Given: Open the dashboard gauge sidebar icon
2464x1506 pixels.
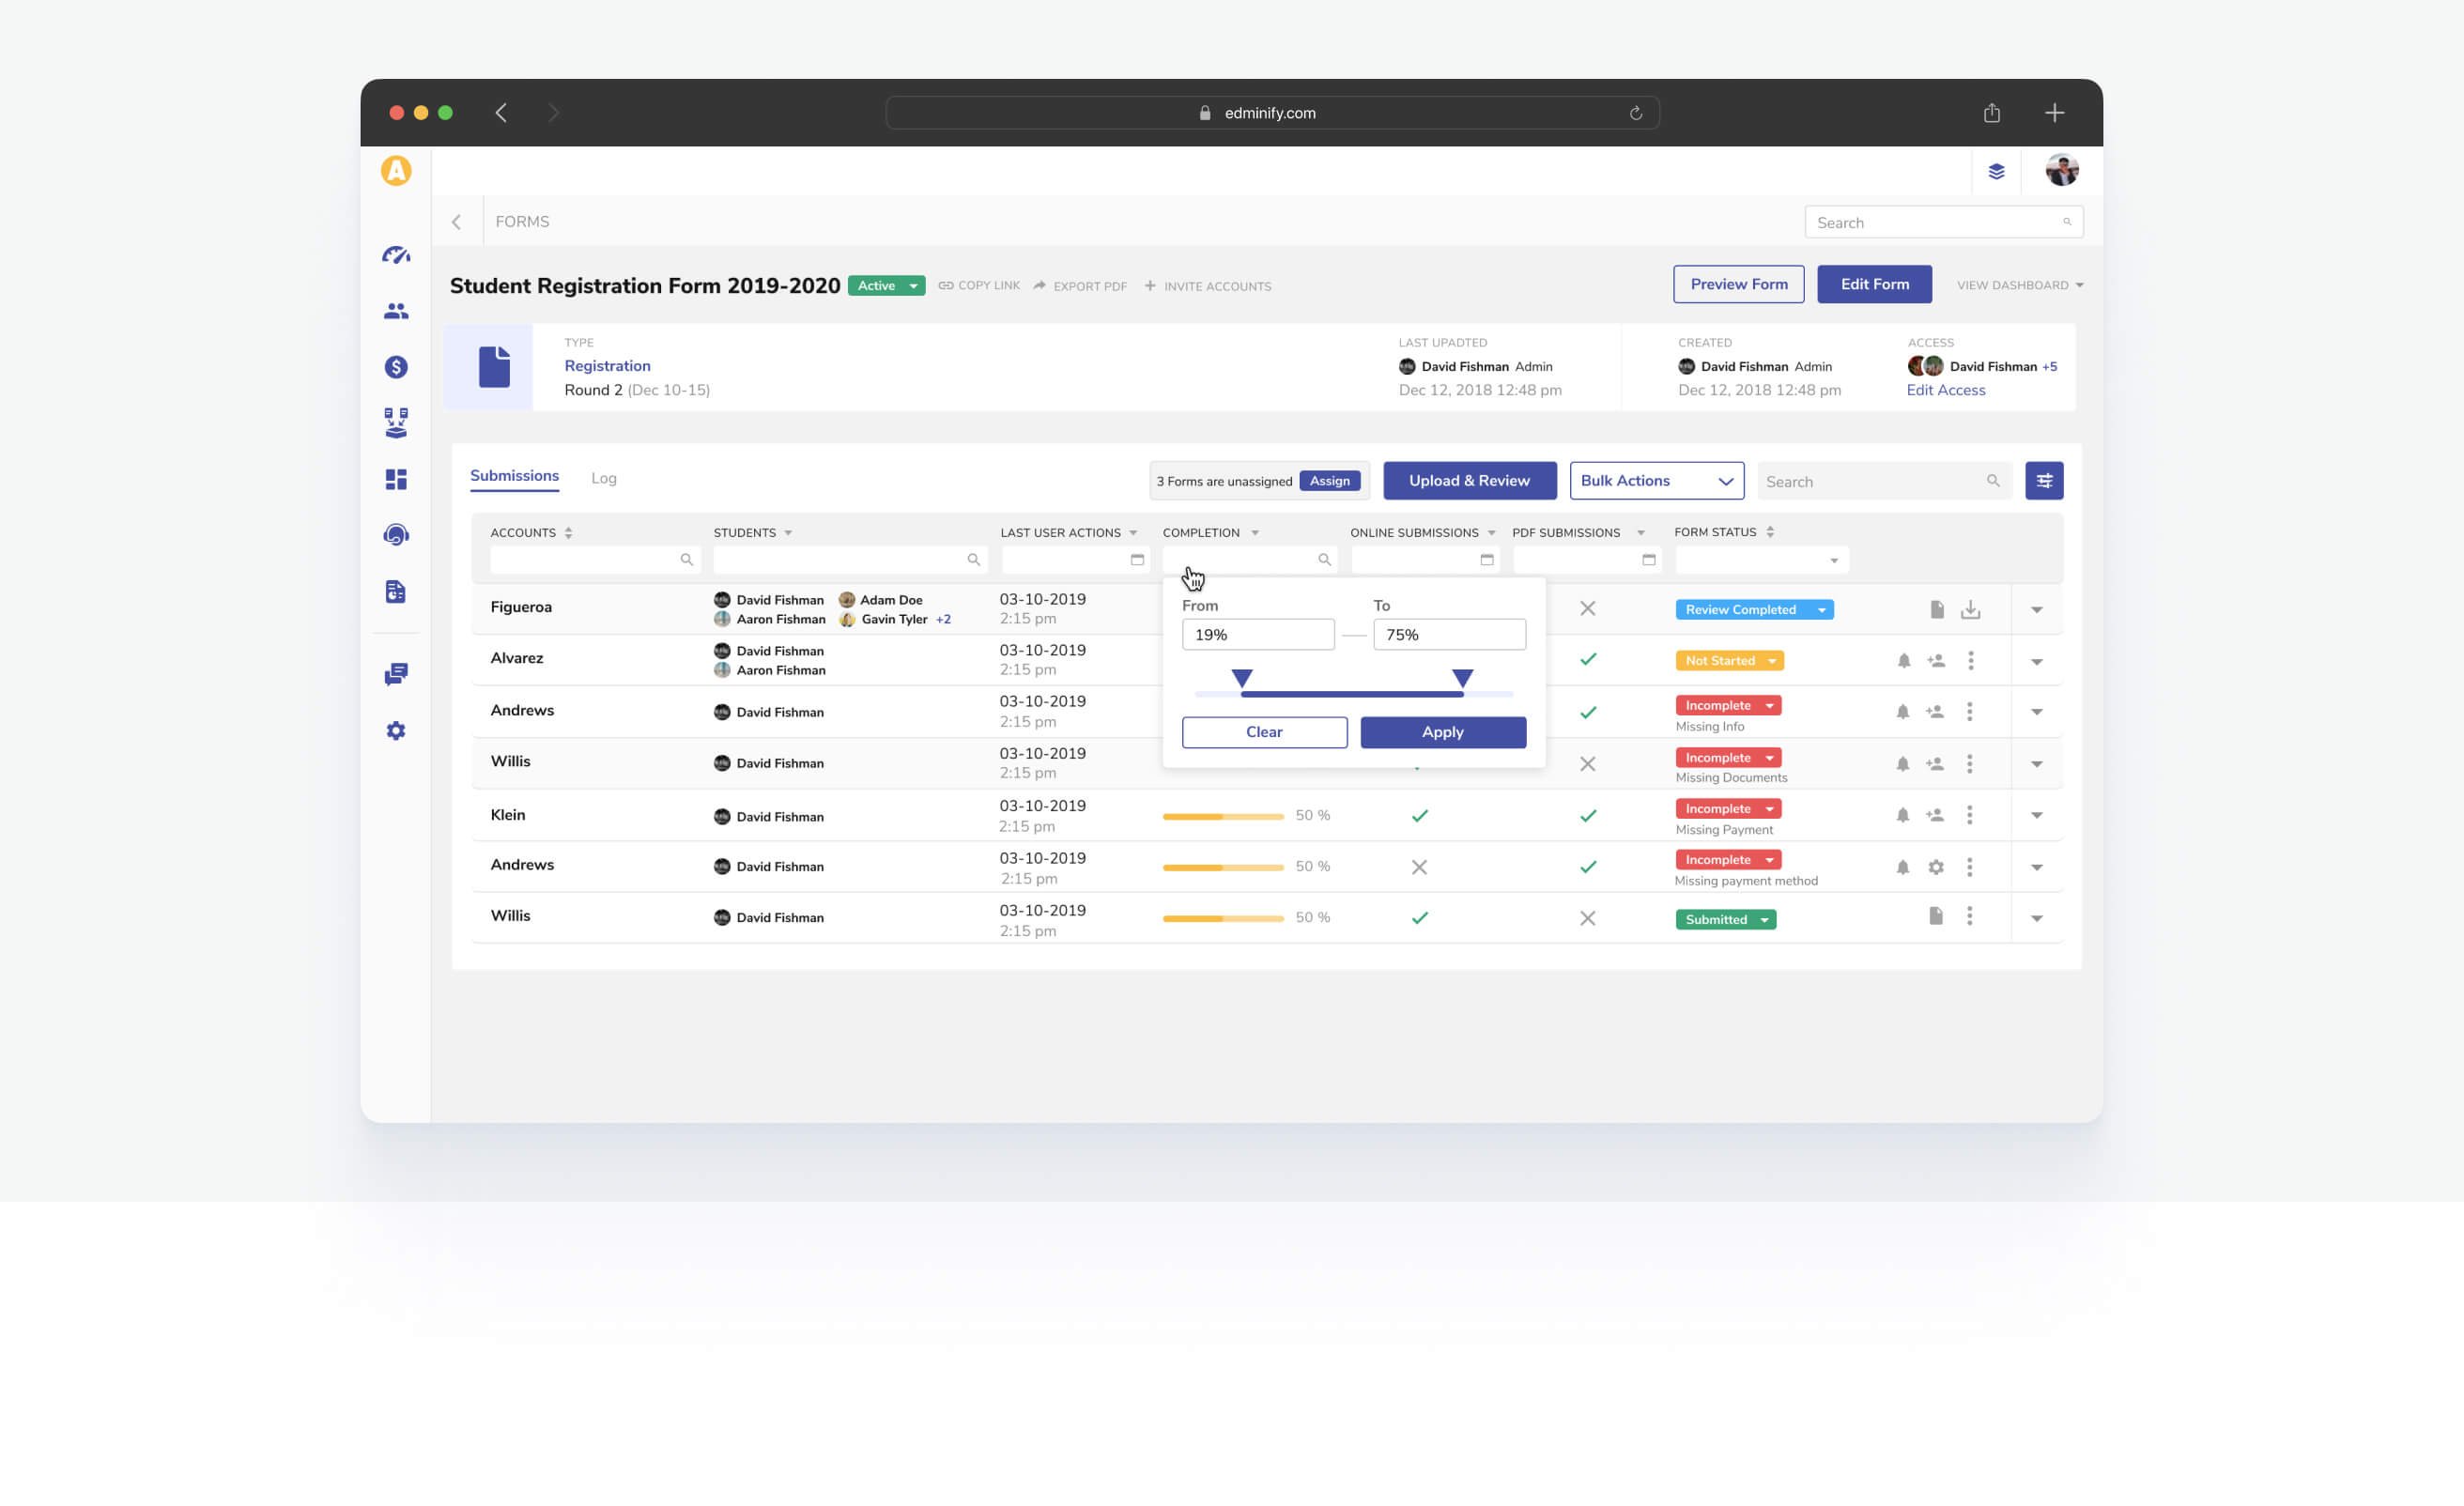Looking at the screenshot, I should click(x=396, y=255).
